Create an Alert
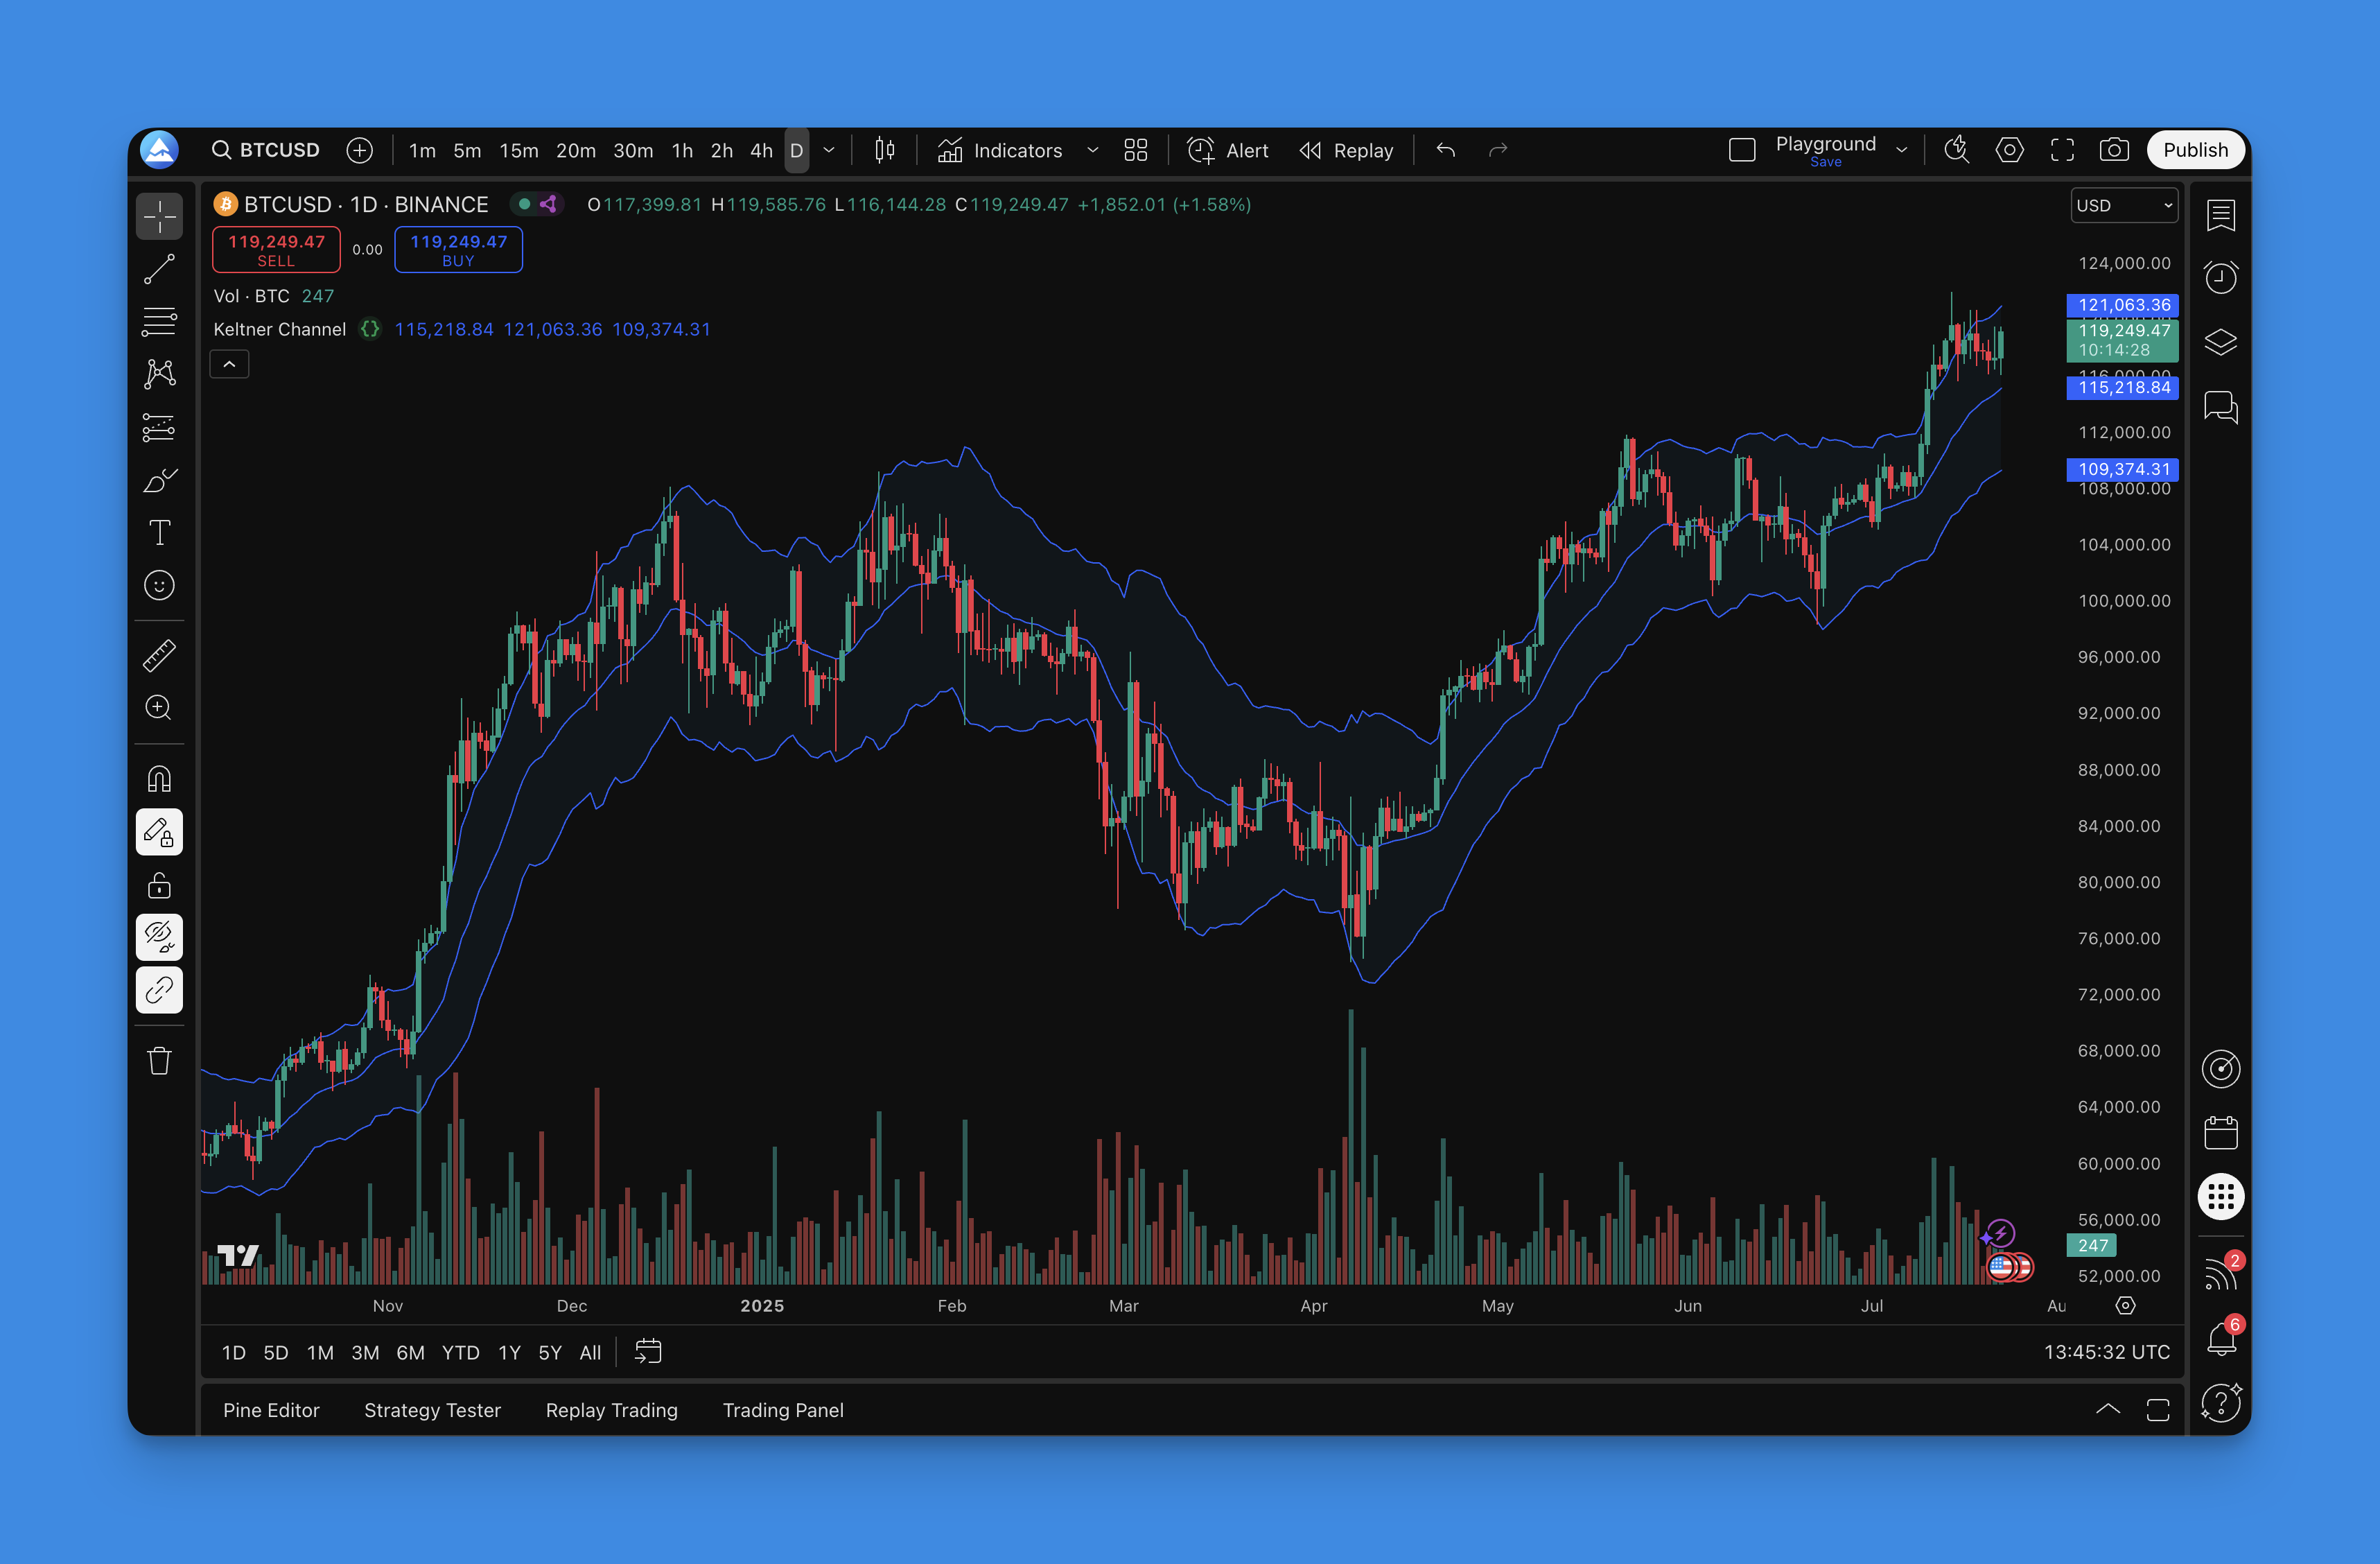Image resolution: width=2380 pixels, height=1564 pixels. [x=1228, y=150]
